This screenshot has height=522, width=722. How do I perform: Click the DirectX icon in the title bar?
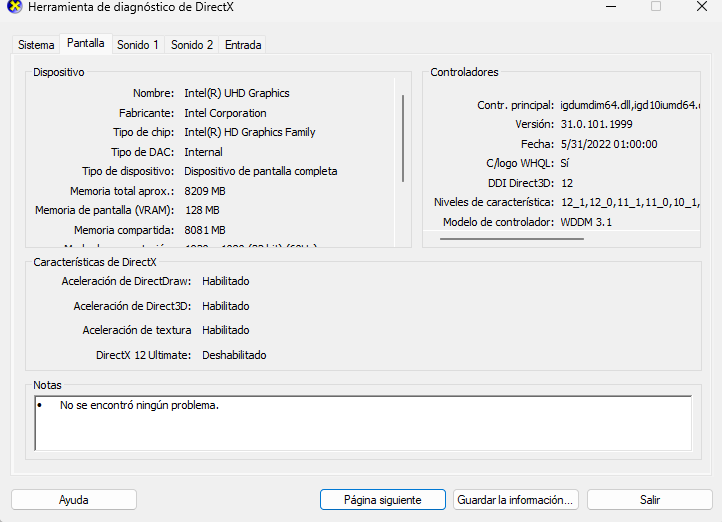14,7
